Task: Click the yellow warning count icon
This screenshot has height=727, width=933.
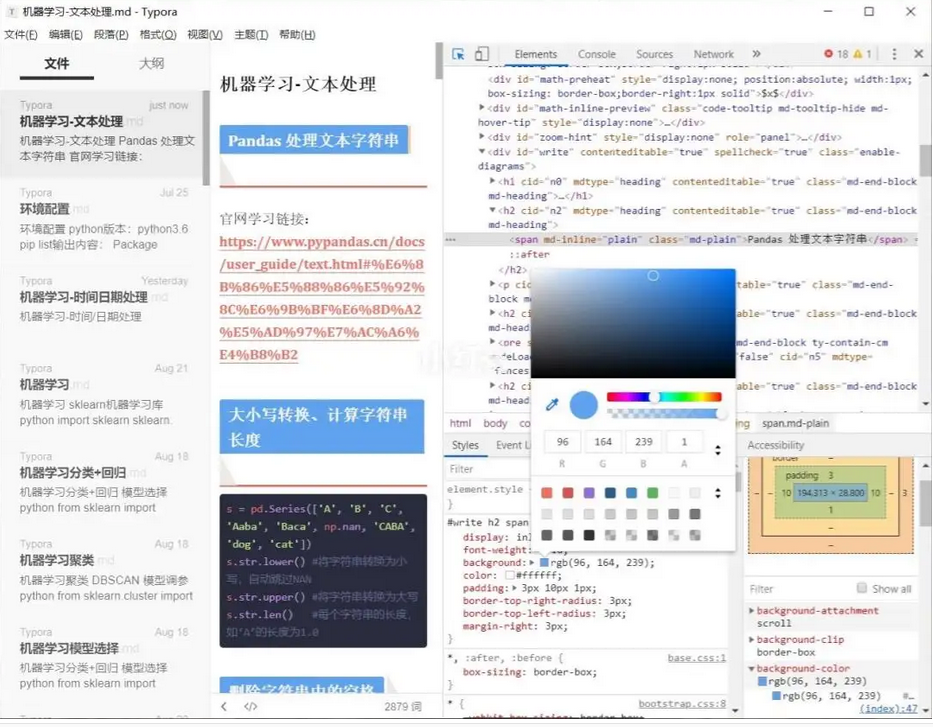Action: (x=857, y=54)
